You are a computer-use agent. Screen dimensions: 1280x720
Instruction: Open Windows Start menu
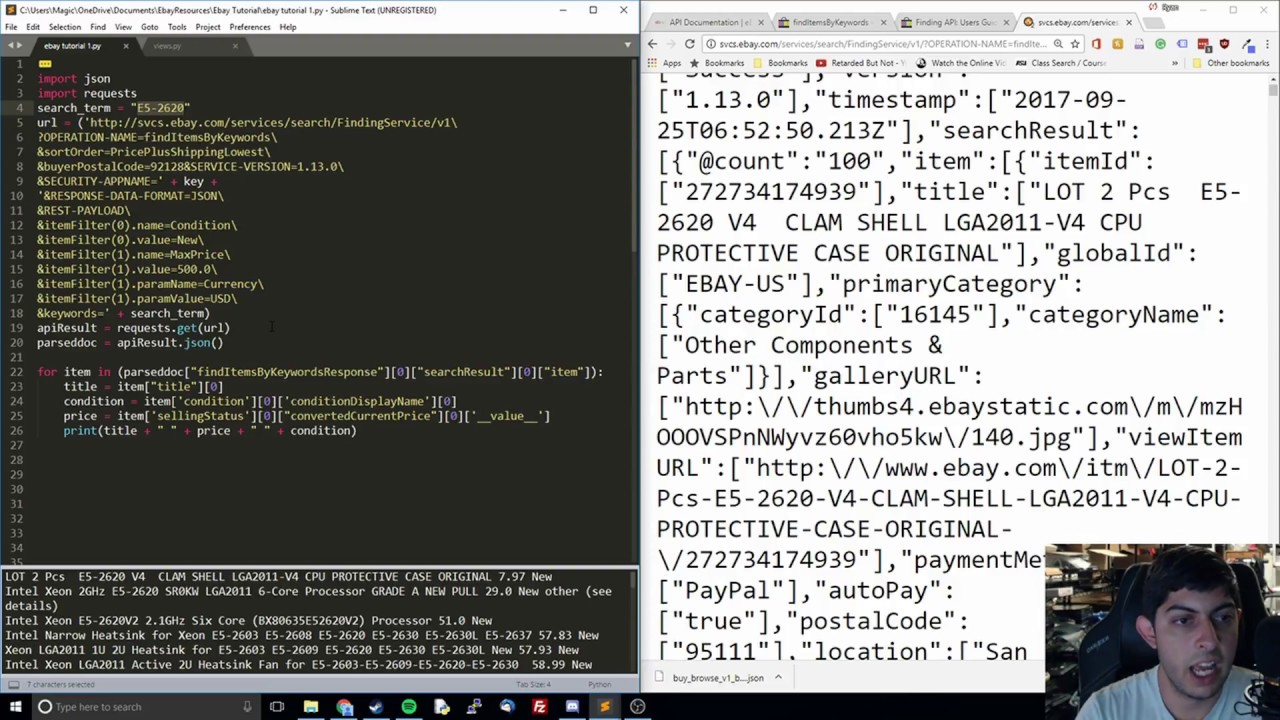tap(15, 707)
